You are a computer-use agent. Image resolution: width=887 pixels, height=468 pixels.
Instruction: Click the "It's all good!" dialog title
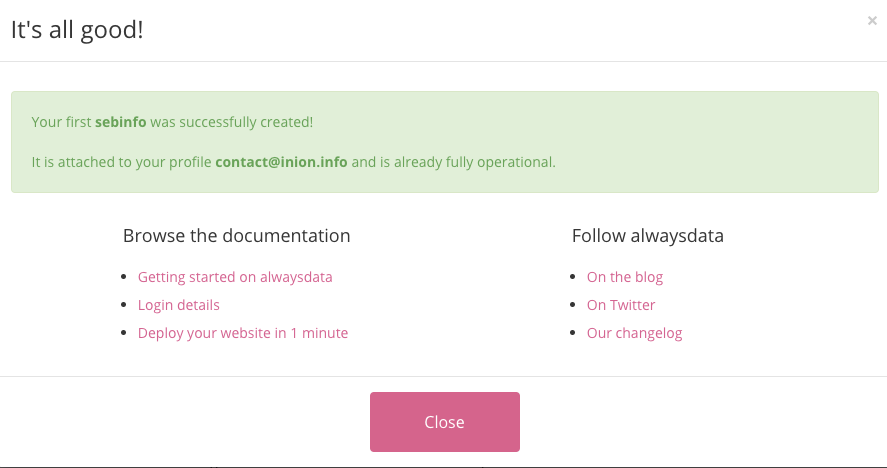77,29
